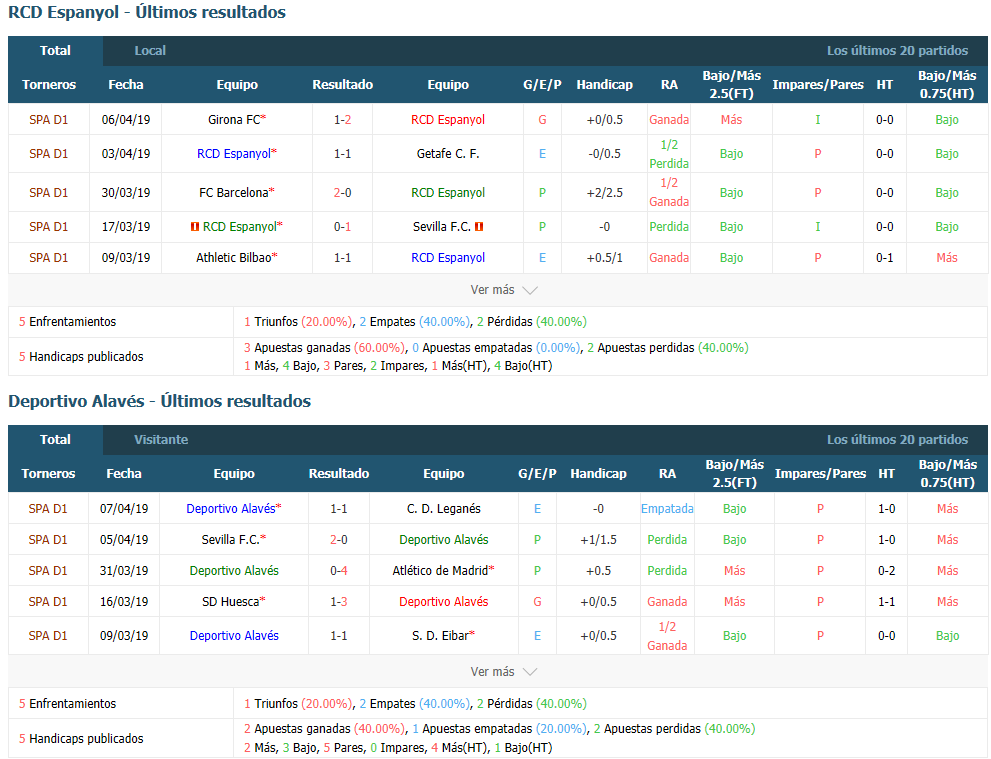Click the HT score 0-2
The image size is (991, 759).
[887, 571]
